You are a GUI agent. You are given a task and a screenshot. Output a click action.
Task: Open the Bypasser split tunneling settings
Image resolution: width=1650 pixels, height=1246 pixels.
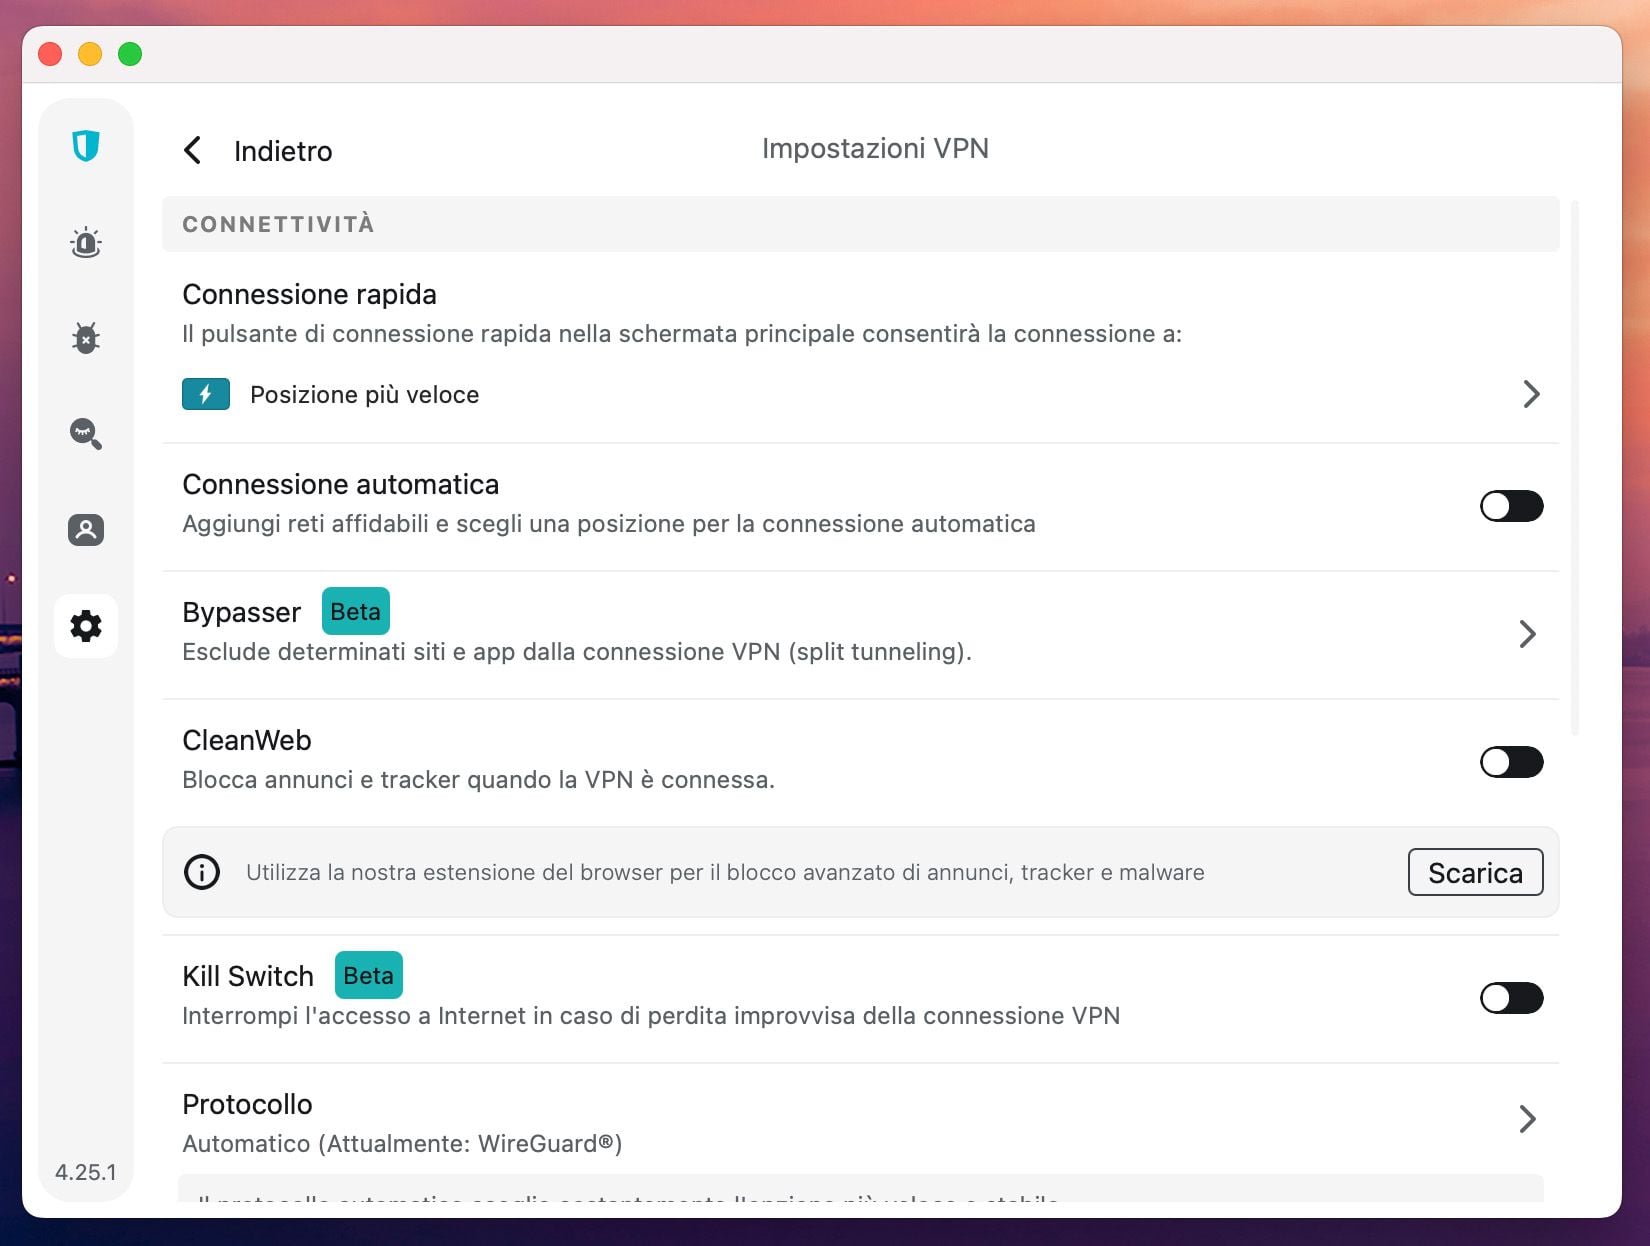point(1527,634)
